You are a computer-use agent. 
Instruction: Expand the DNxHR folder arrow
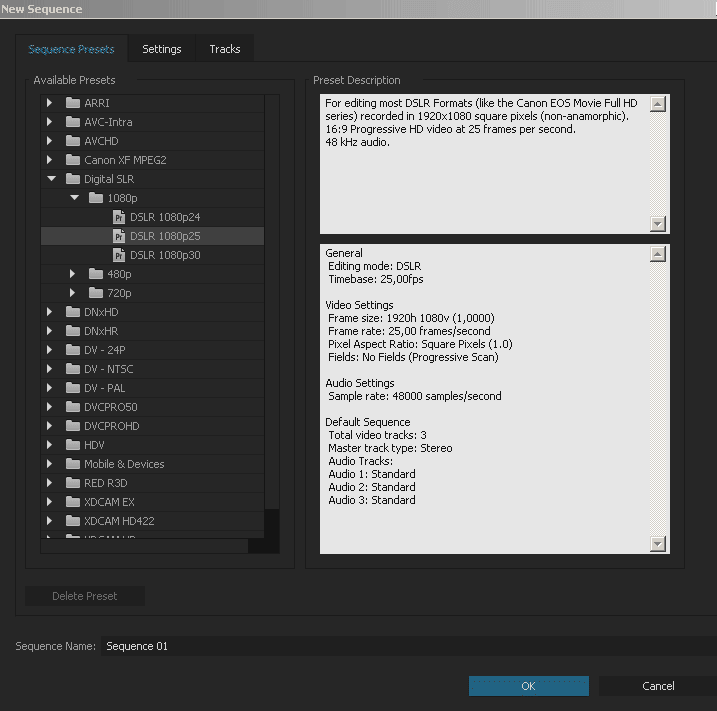pos(49,331)
